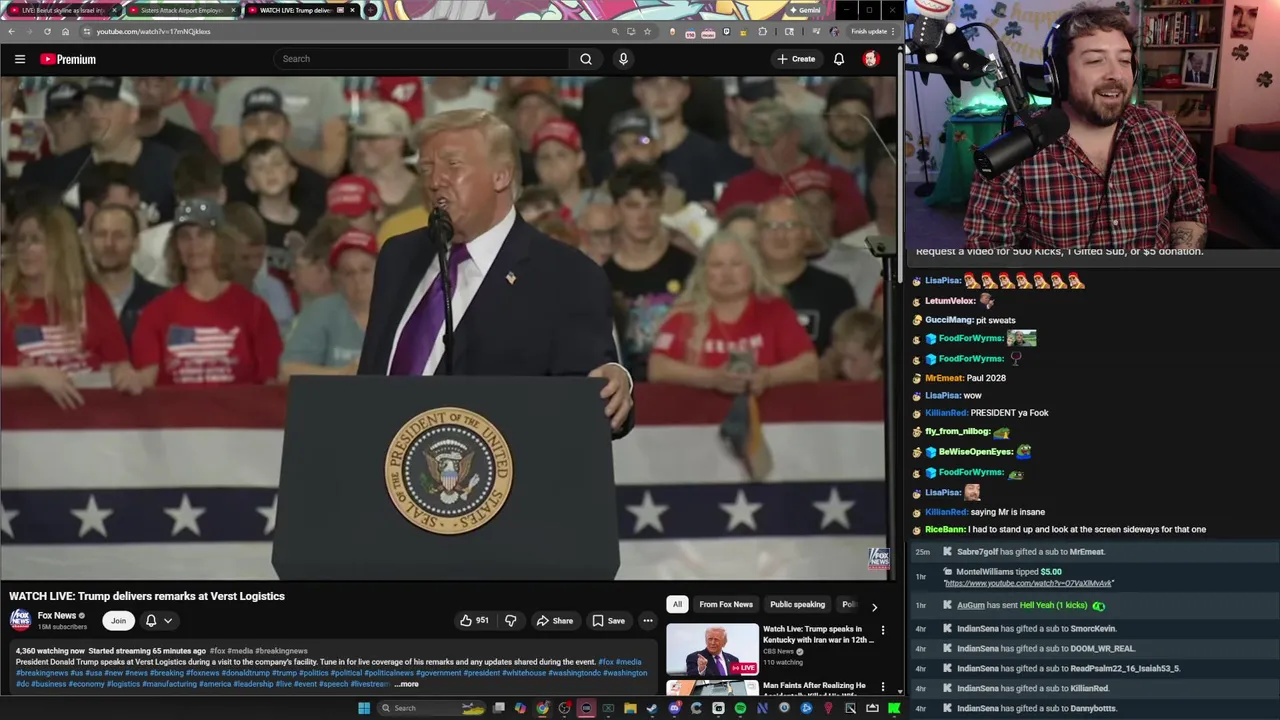1280x720 pixels.
Task: Open Kick app at taskbar end
Action: pos(894,708)
